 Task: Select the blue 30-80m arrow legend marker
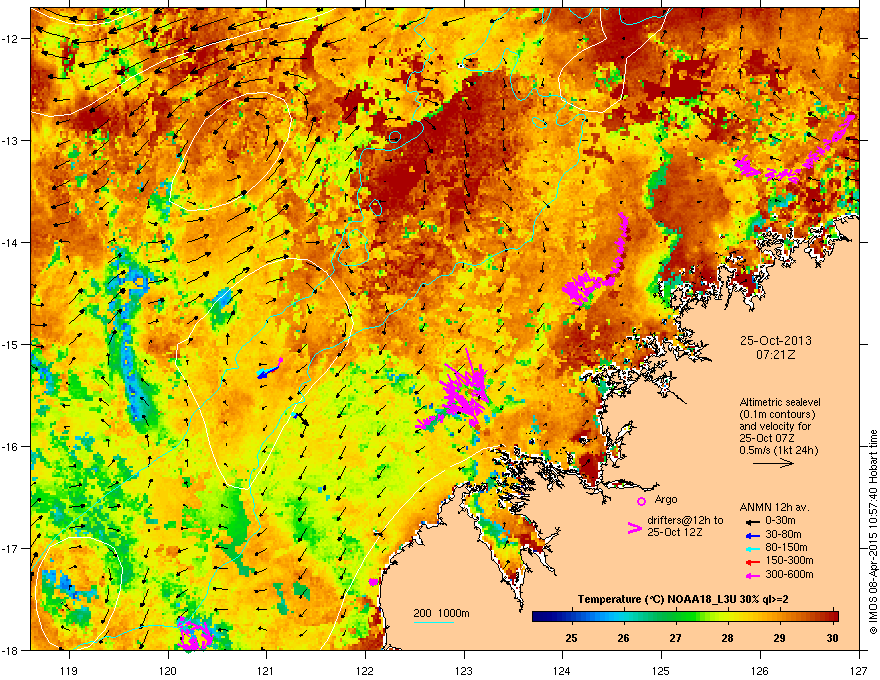[x=753, y=535]
